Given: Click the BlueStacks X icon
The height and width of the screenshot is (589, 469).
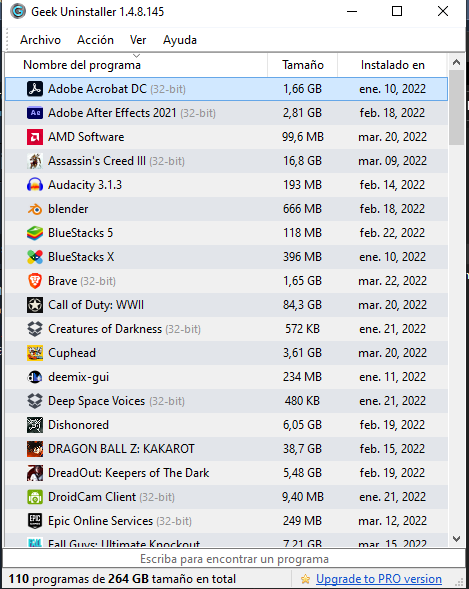Looking at the screenshot, I should pos(35,257).
